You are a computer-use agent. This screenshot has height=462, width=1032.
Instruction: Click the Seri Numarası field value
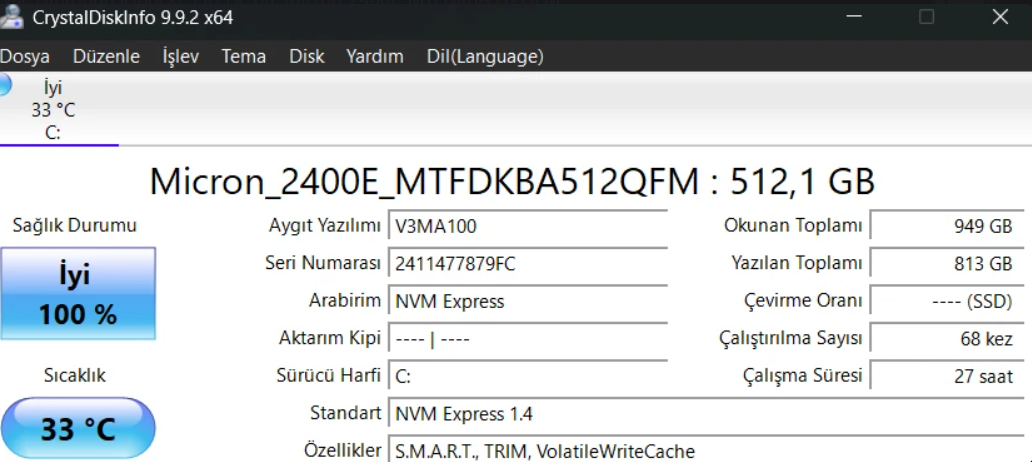[528, 264]
